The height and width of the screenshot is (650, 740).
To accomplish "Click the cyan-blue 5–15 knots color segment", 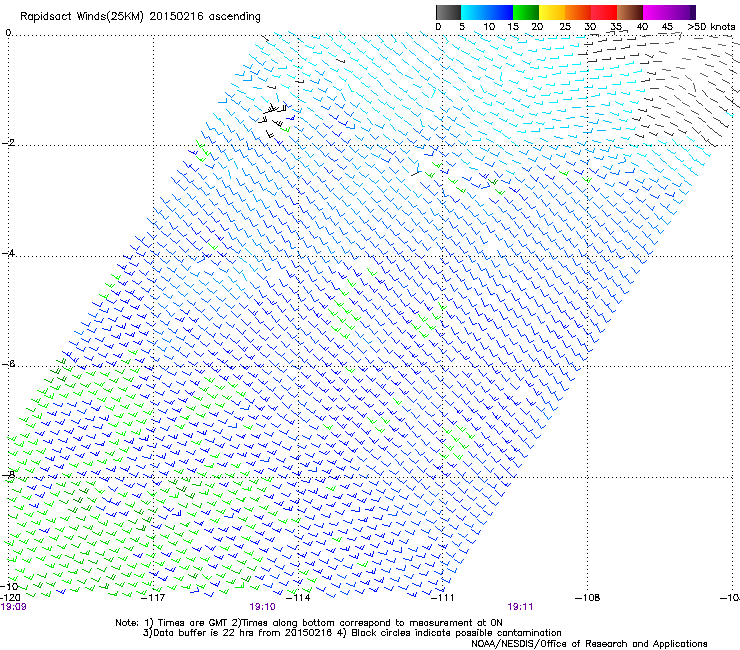I will (x=487, y=12).
